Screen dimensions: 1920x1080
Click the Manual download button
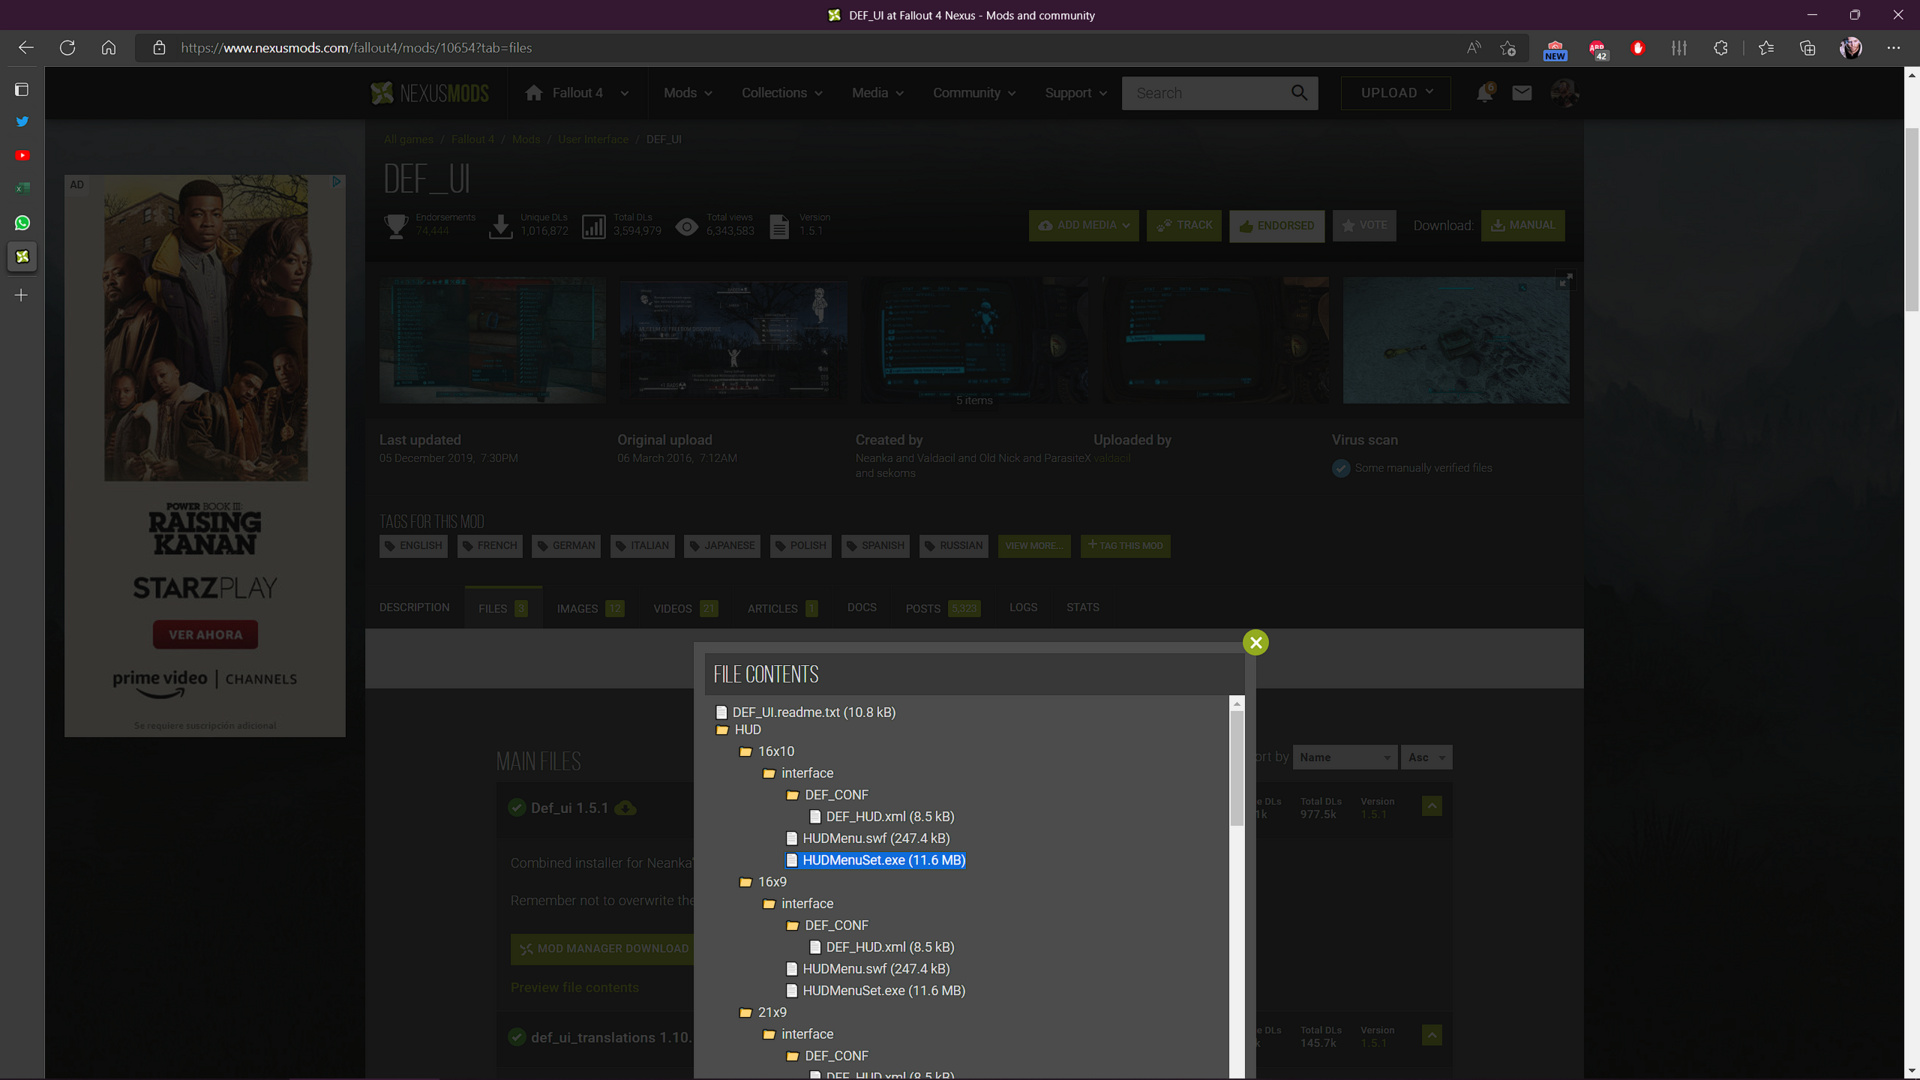[1523, 226]
